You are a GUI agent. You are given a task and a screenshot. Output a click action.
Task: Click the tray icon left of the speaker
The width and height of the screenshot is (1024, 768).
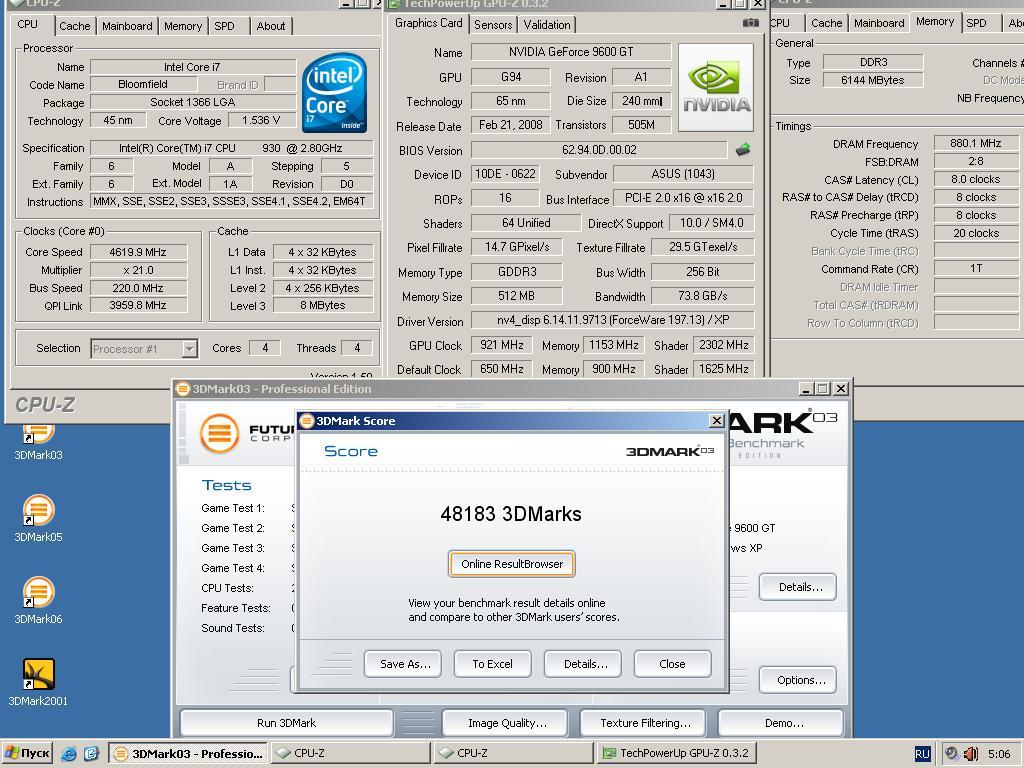(952, 754)
